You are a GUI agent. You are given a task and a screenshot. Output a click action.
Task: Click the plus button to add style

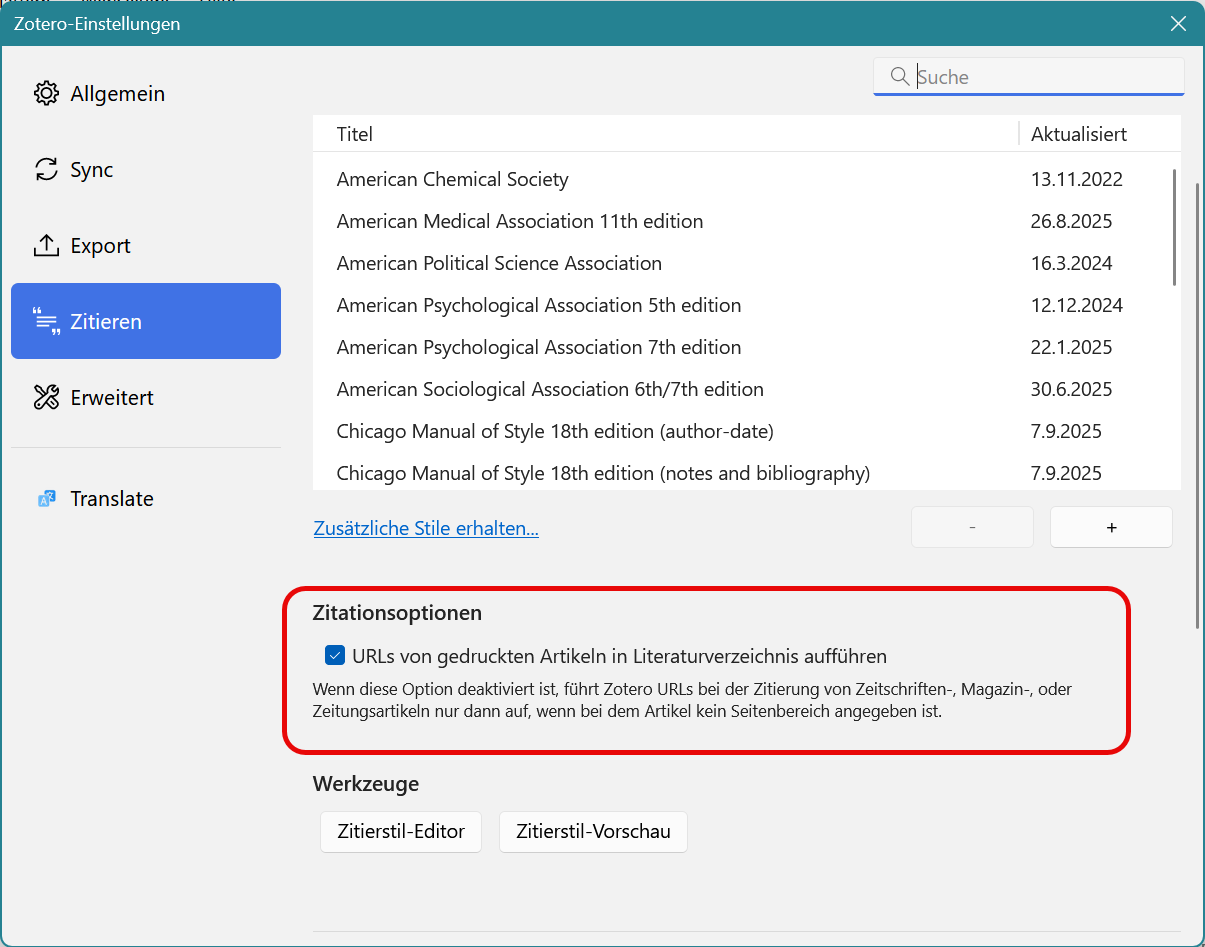click(x=1111, y=527)
